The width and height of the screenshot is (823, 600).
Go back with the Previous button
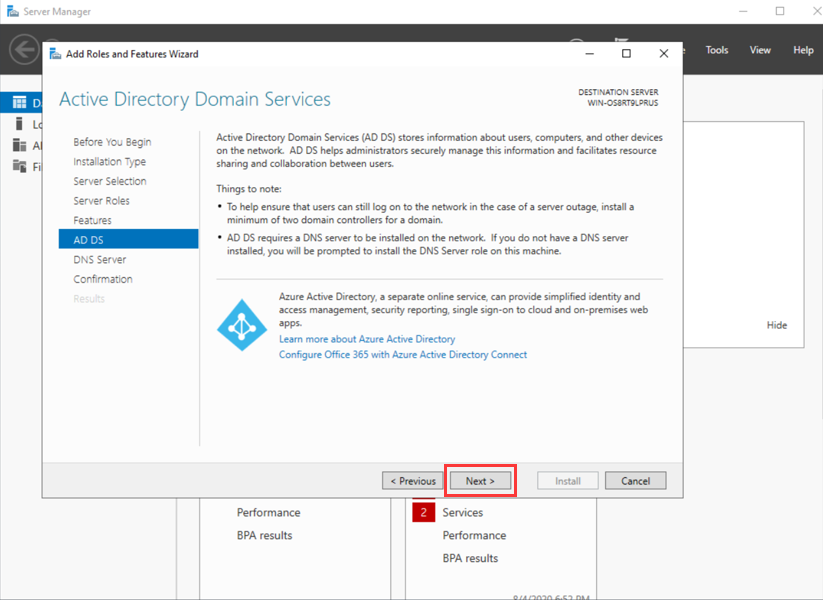click(x=412, y=481)
